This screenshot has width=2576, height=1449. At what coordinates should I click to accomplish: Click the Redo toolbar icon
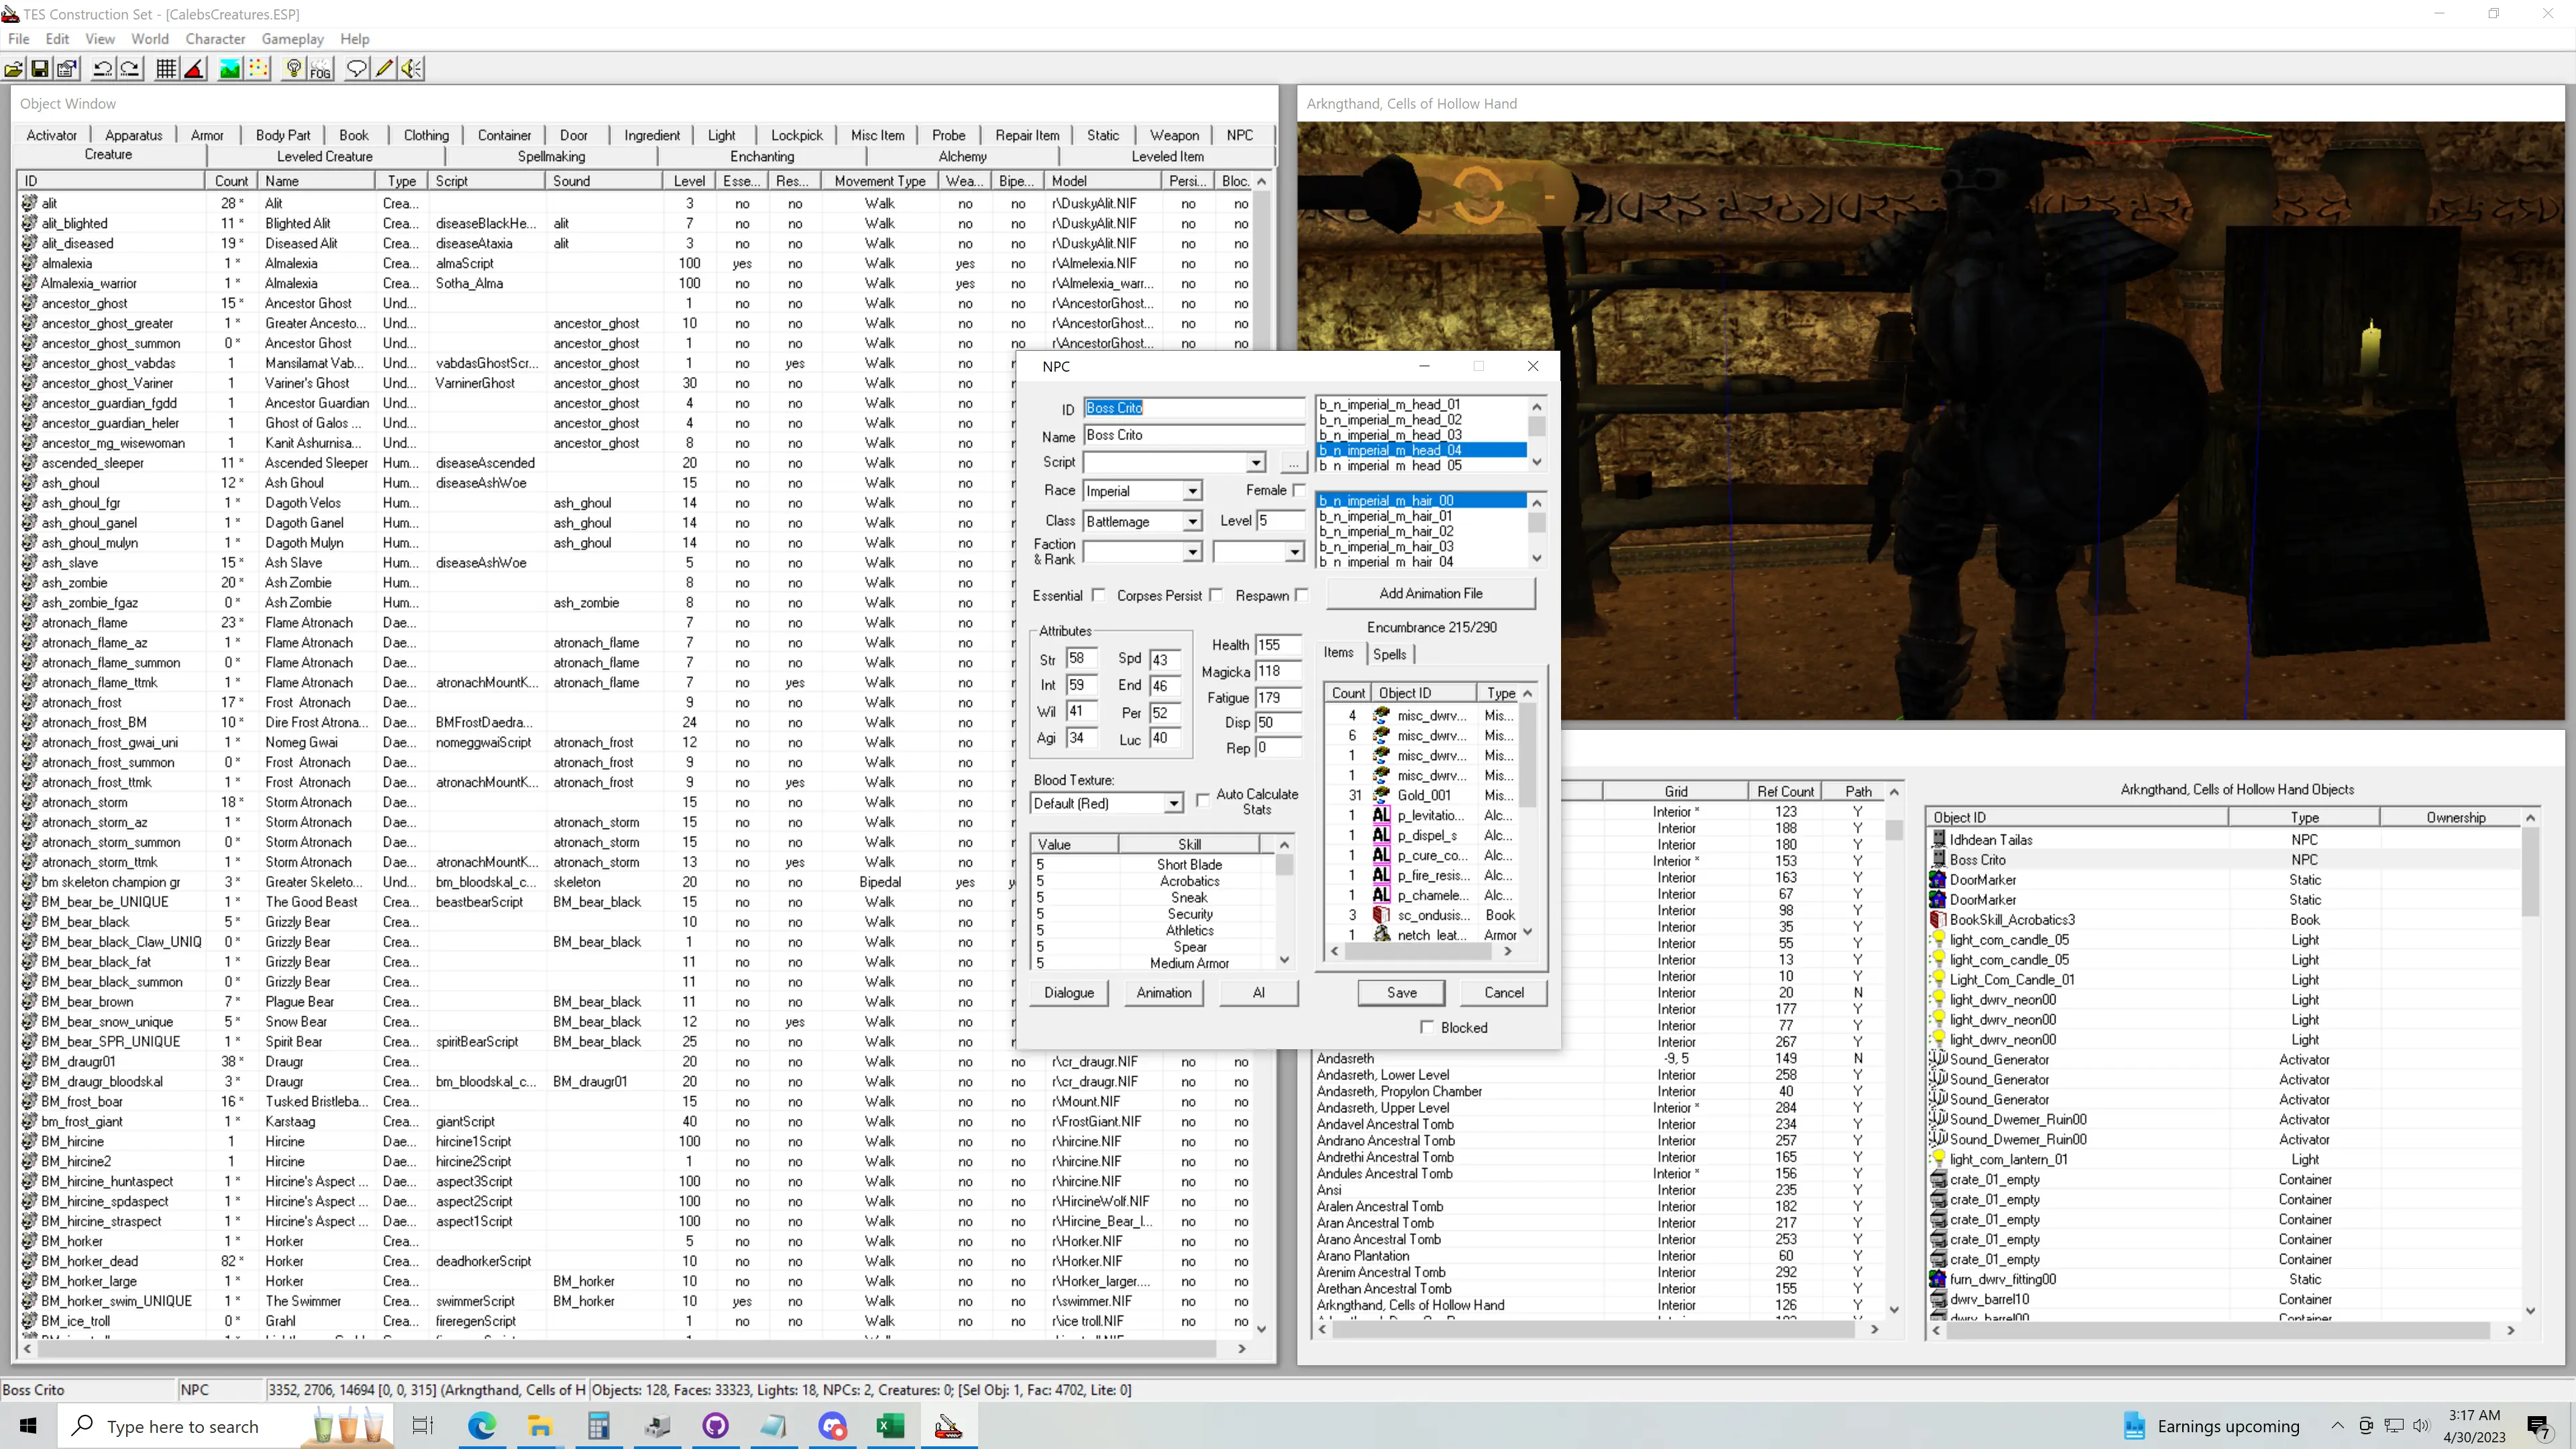click(x=130, y=69)
